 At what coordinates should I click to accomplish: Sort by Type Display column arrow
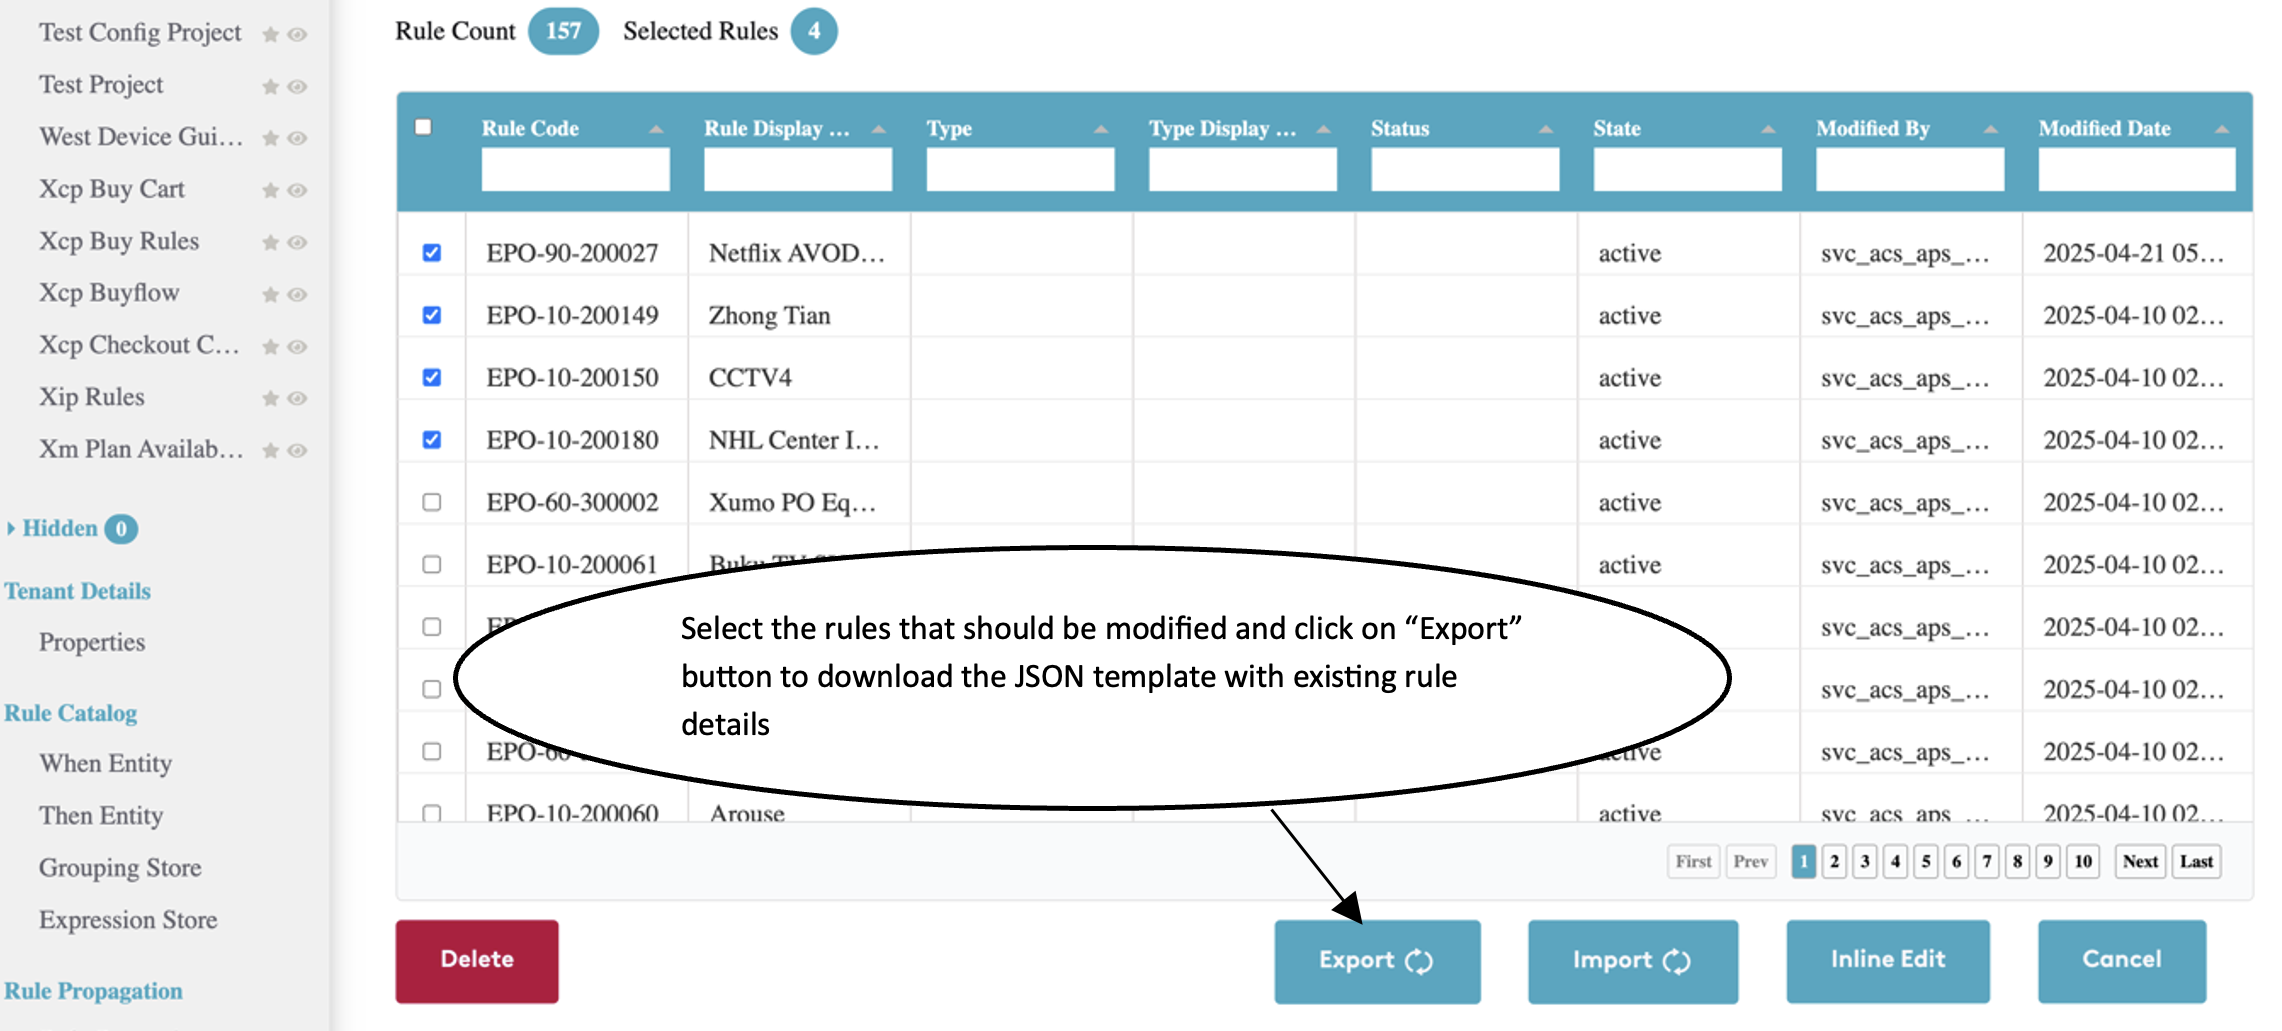[1324, 129]
